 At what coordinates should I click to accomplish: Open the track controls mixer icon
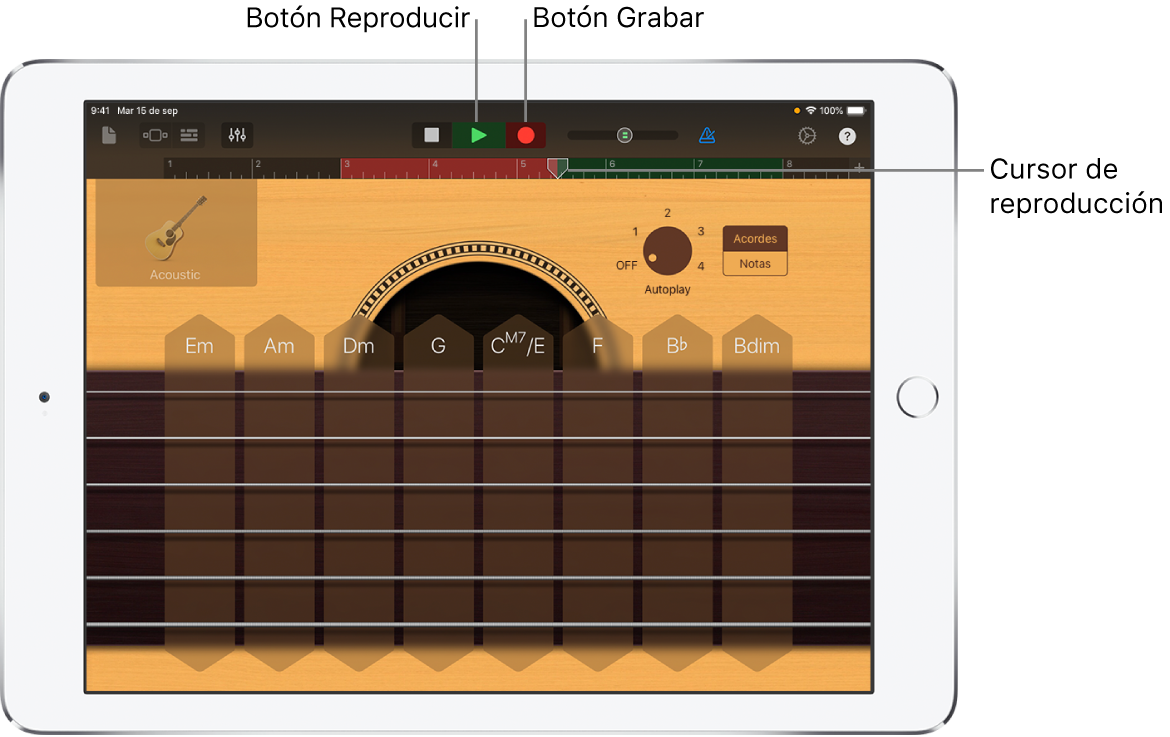[237, 135]
